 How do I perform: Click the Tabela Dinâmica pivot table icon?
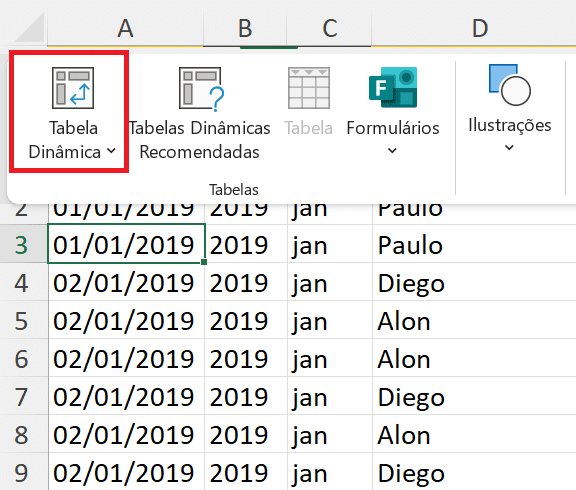pyautogui.click(x=73, y=88)
